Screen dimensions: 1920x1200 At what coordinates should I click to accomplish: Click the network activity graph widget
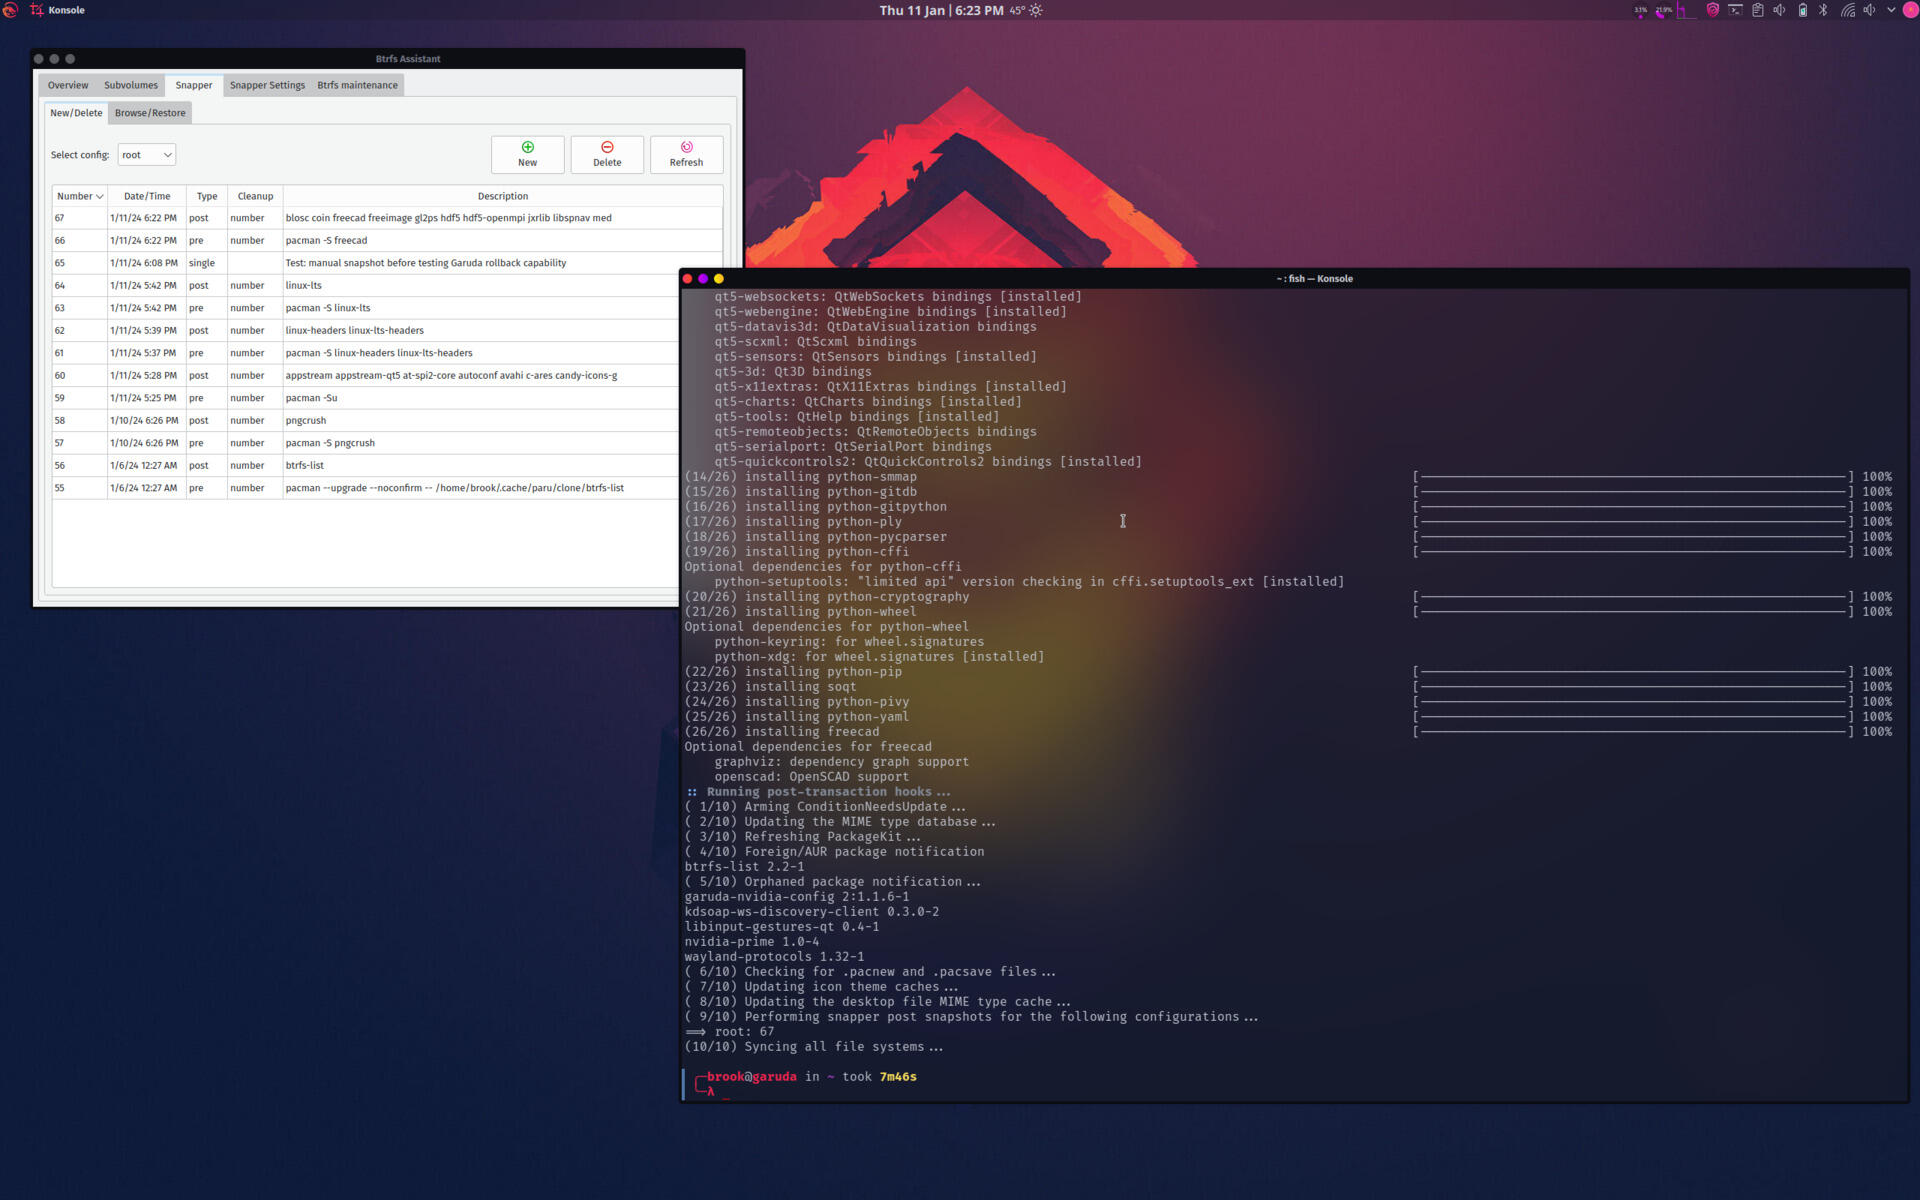pyautogui.click(x=1687, y=10)
